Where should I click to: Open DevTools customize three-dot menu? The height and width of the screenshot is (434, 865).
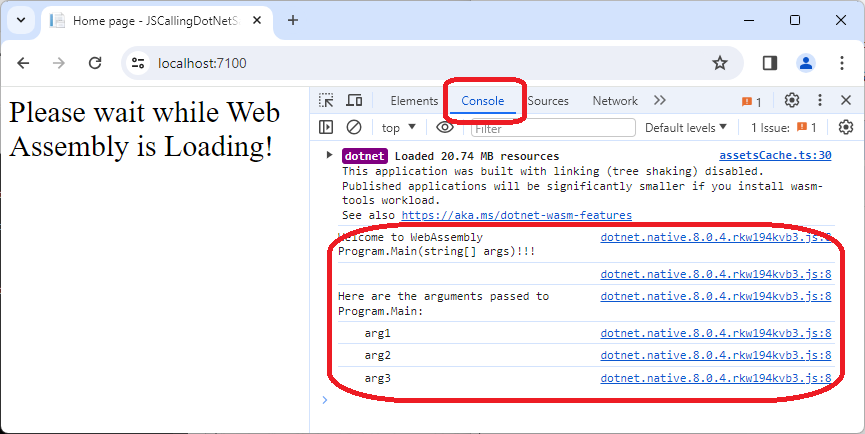(820, 100)
